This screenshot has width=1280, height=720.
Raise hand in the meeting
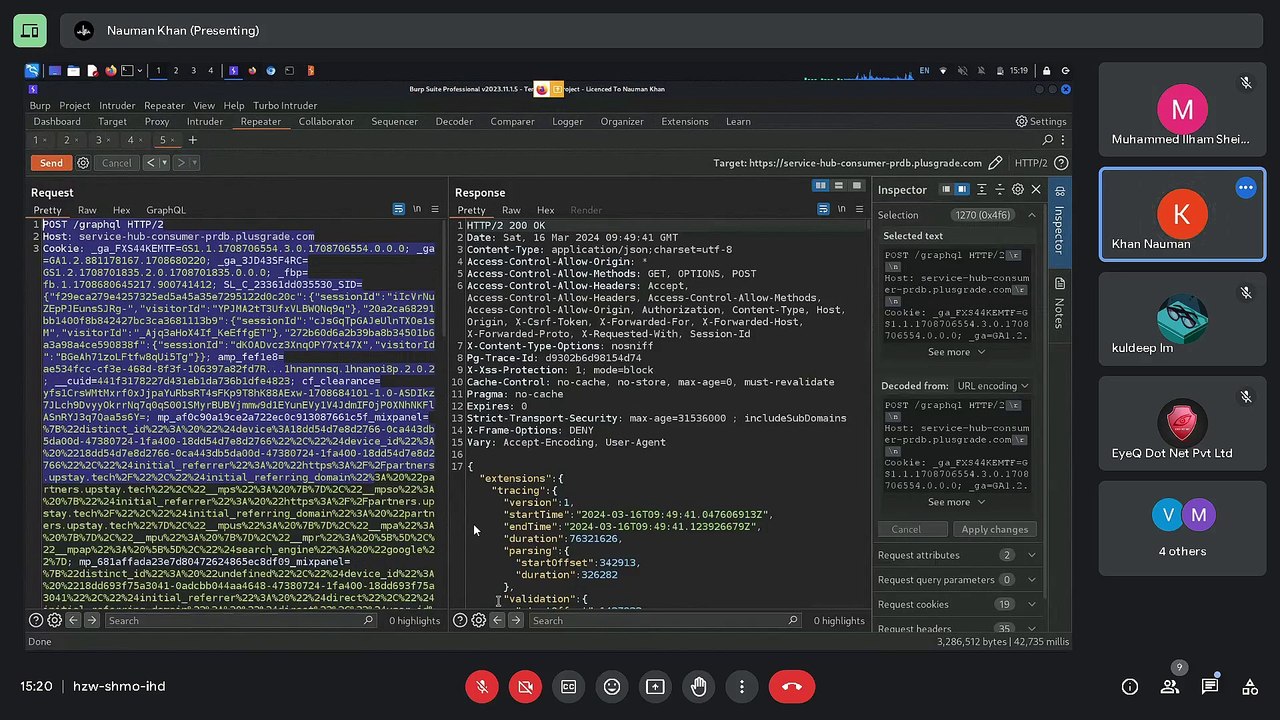click(x=698, y=686)
